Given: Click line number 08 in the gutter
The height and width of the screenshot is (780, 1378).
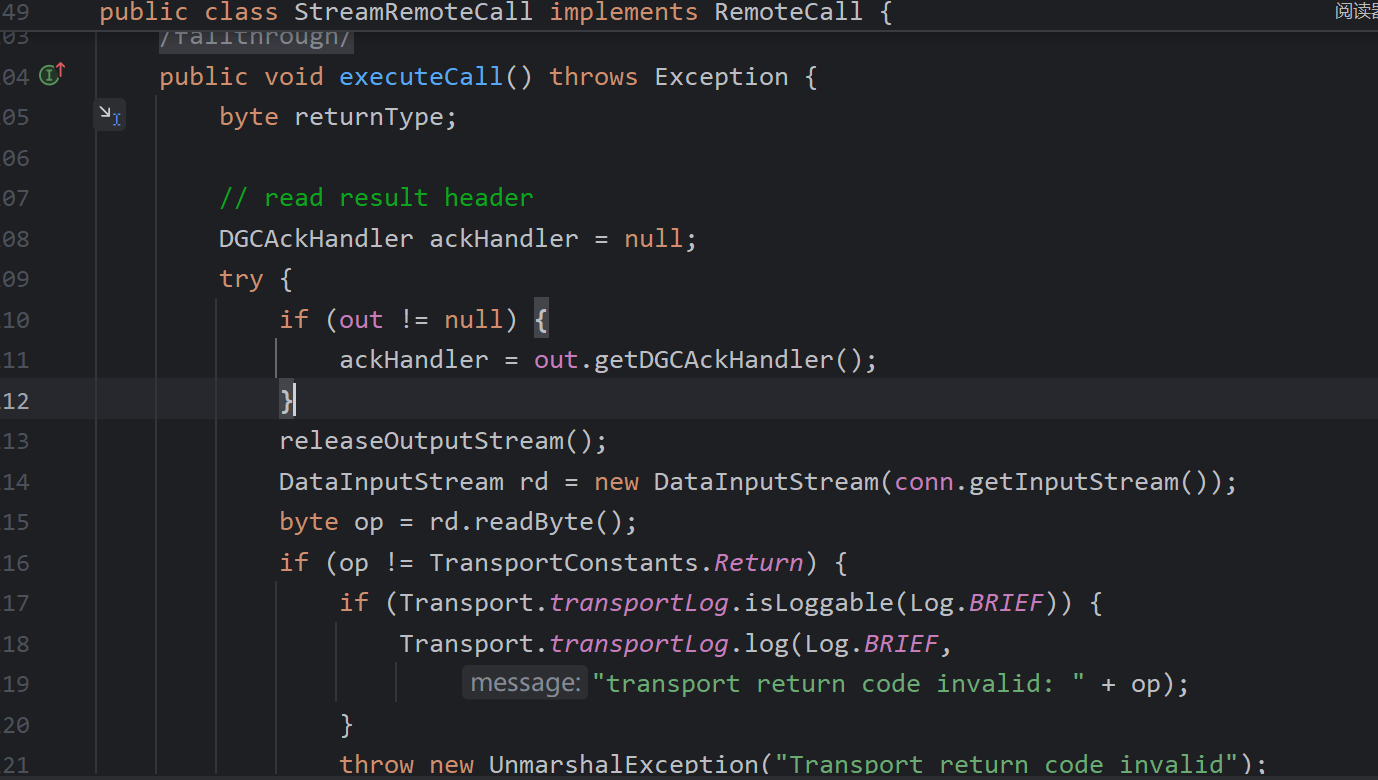Looking at the screenshot, I should [16, 239].
